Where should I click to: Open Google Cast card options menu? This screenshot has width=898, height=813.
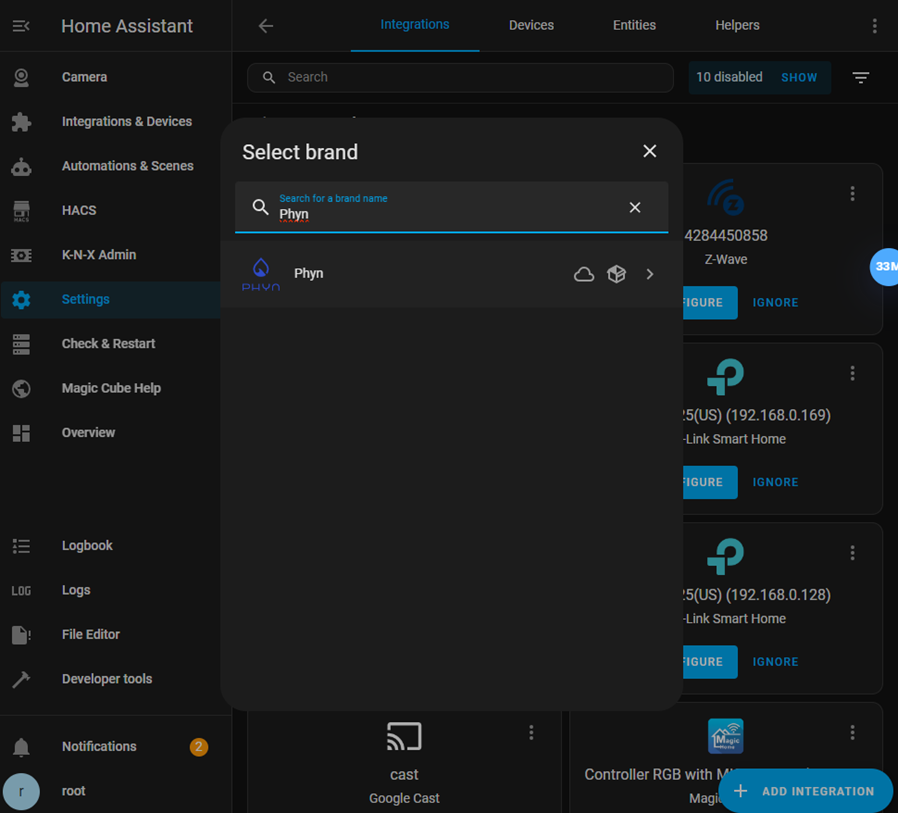coord(531,733)
